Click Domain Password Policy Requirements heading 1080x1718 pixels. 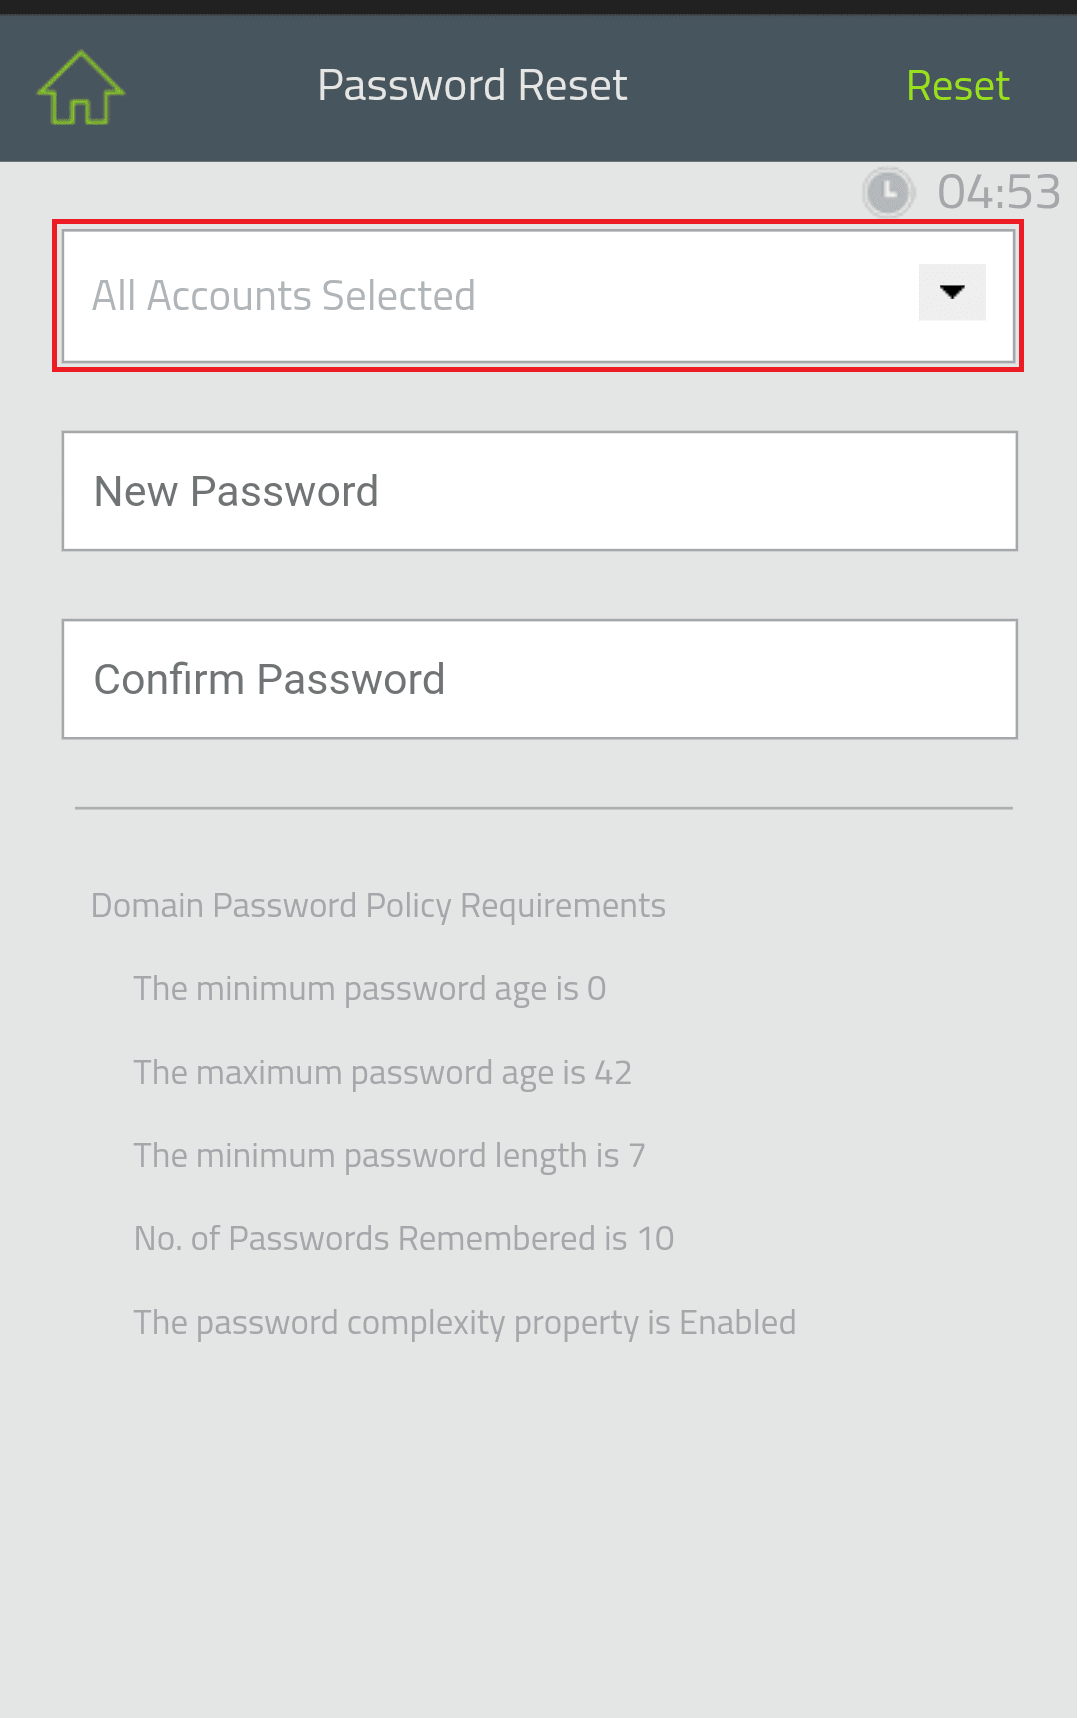tap(378, 906)
